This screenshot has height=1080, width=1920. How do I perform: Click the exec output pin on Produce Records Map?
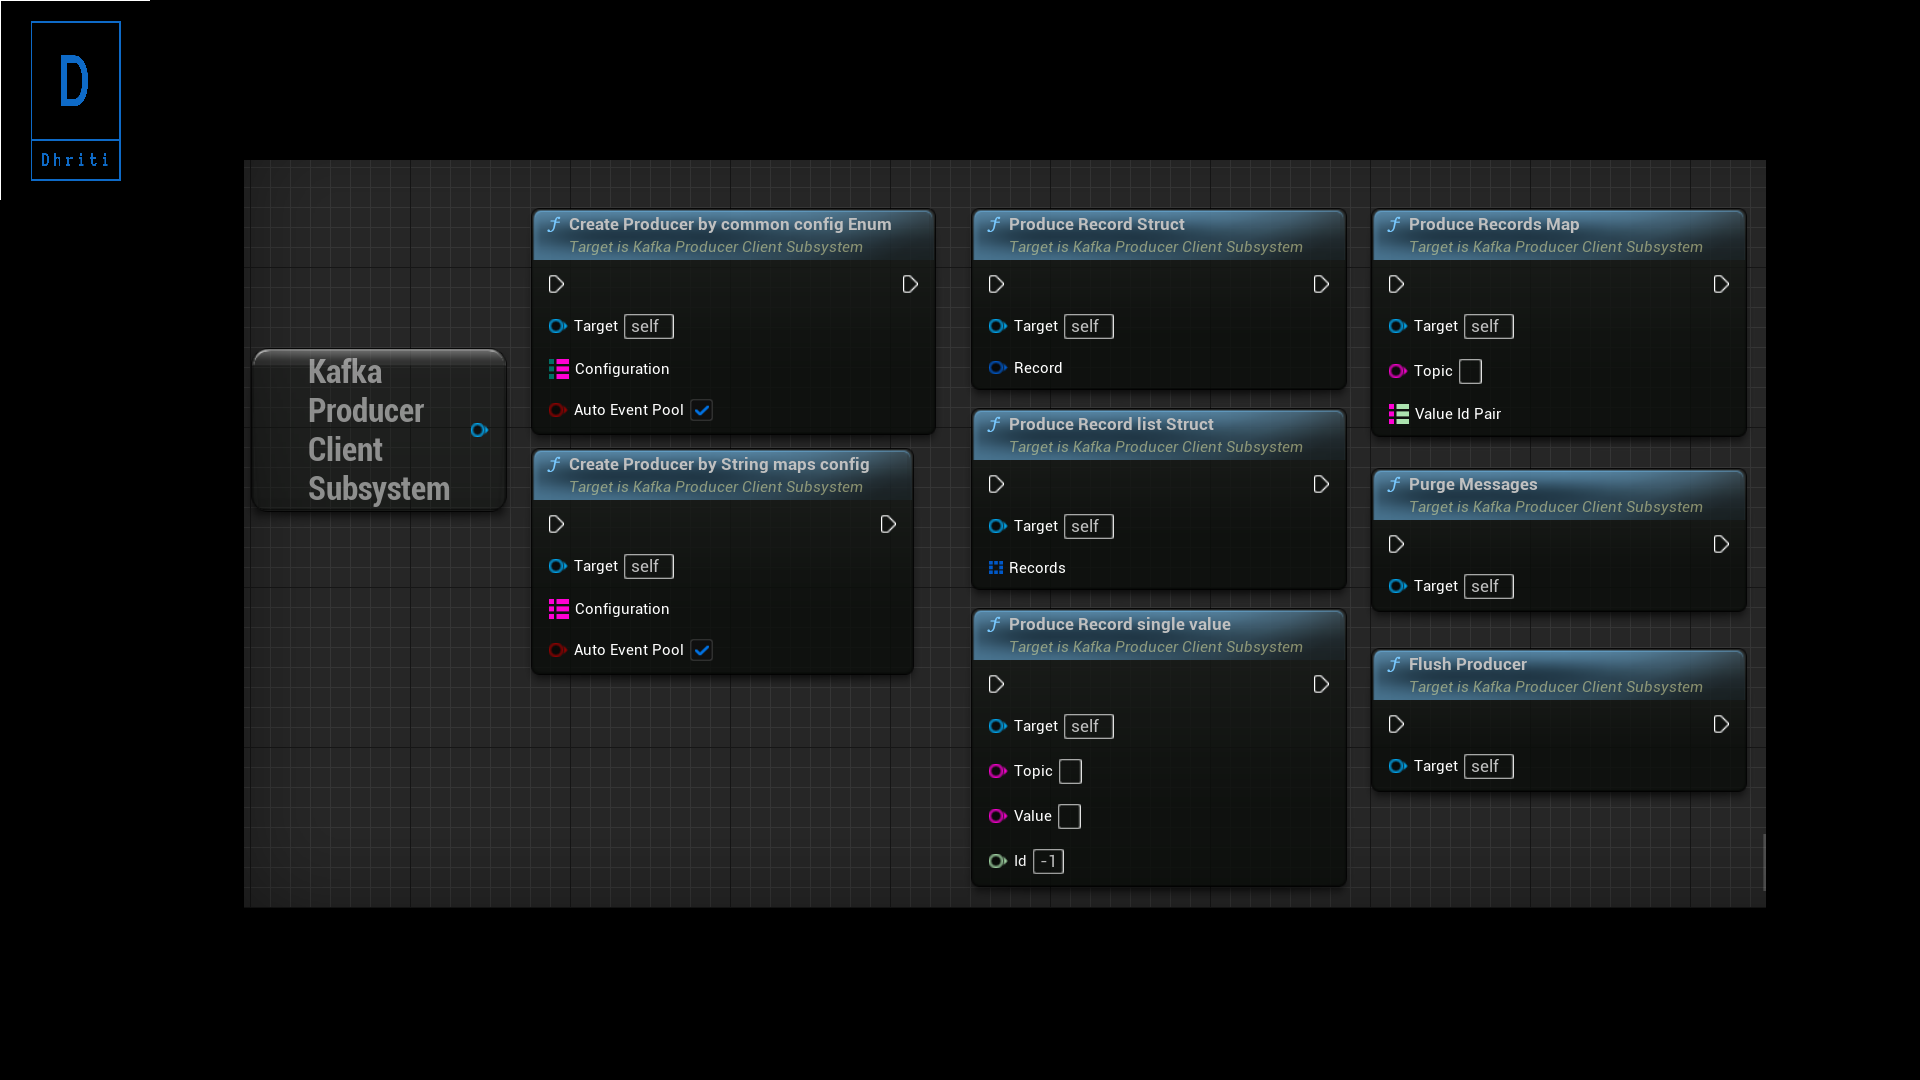pos(1721,284)
